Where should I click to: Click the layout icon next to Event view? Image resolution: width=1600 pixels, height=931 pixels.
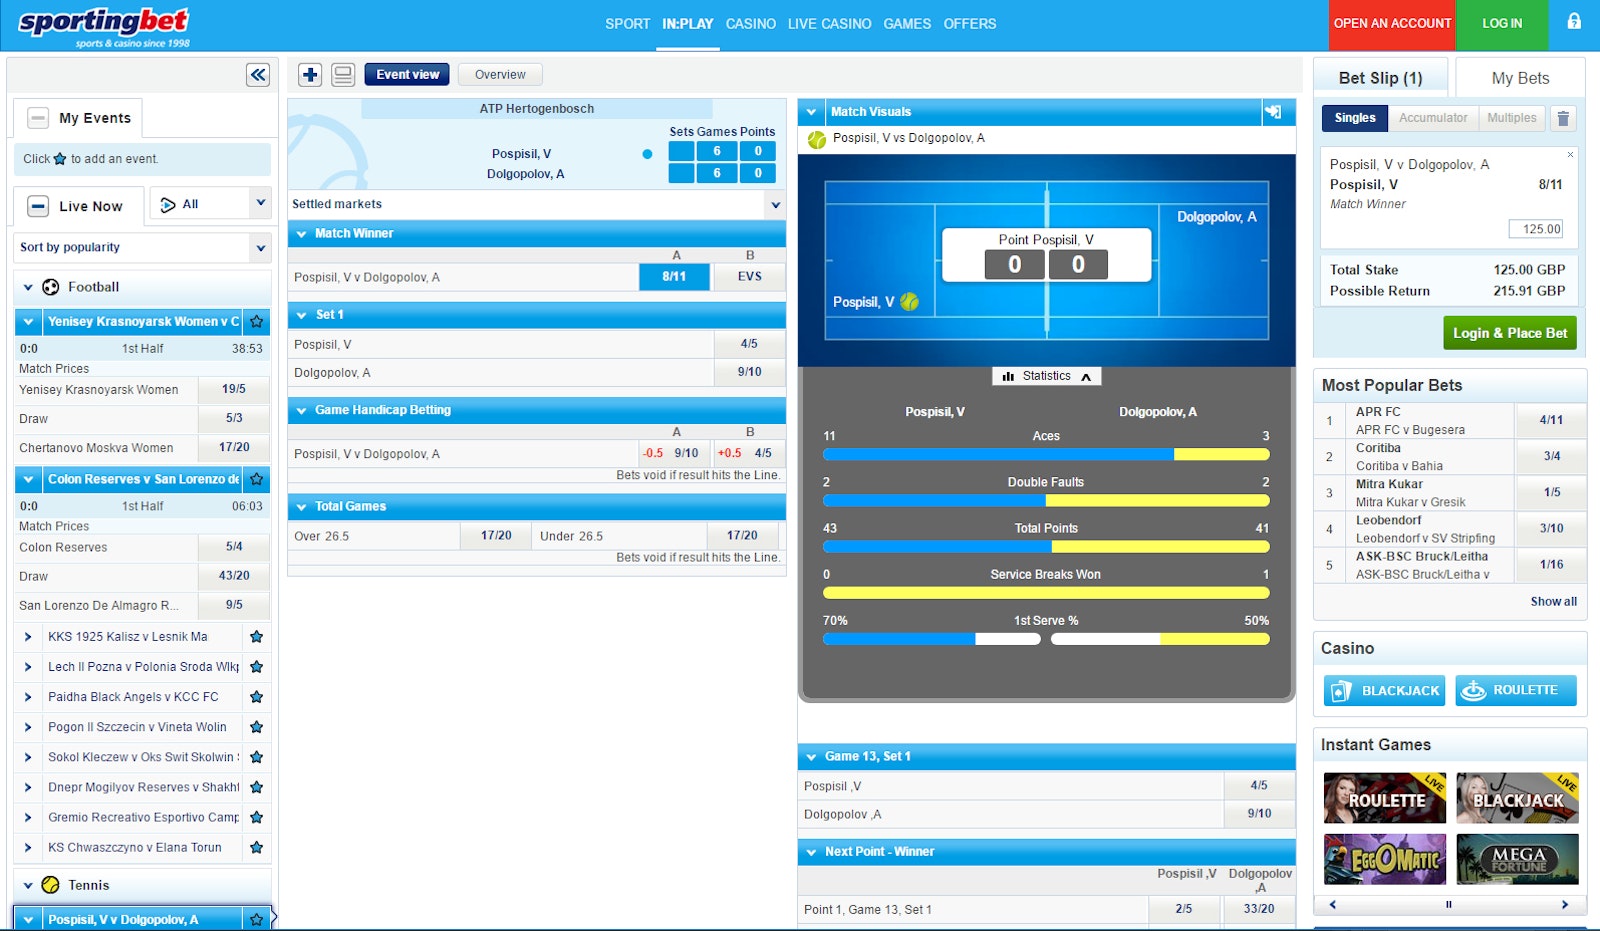pyautogui.click(x=343, y=75)
